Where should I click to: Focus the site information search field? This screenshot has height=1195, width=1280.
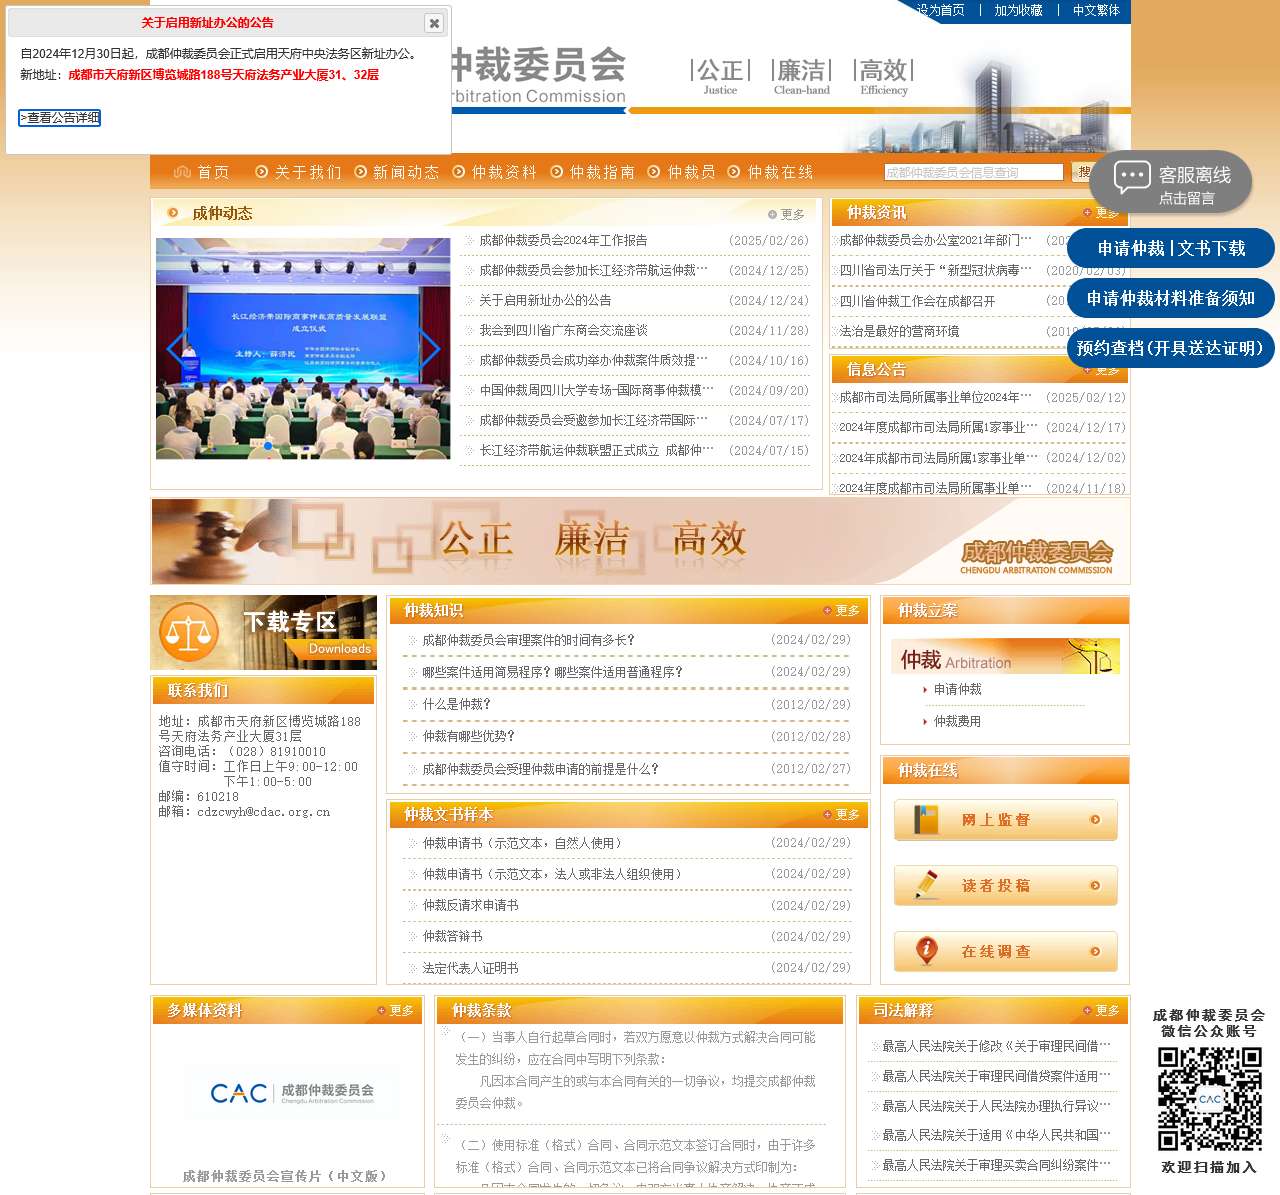pos(973,173)
